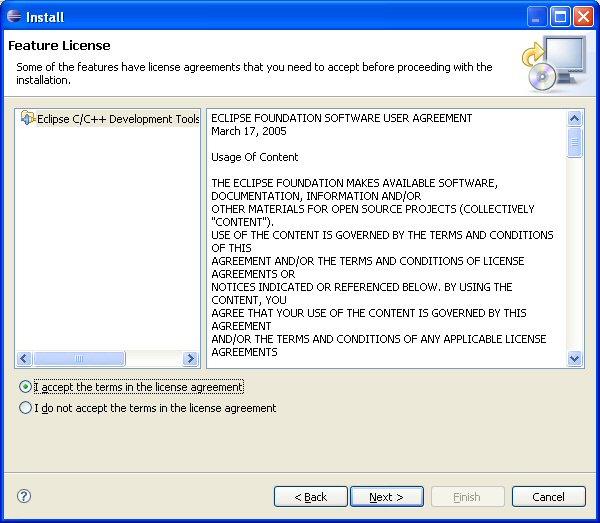Image resolution: width=600 pixels, height=523 pixels.
Task: Maximize the Install window
Action: pos(561,17)
